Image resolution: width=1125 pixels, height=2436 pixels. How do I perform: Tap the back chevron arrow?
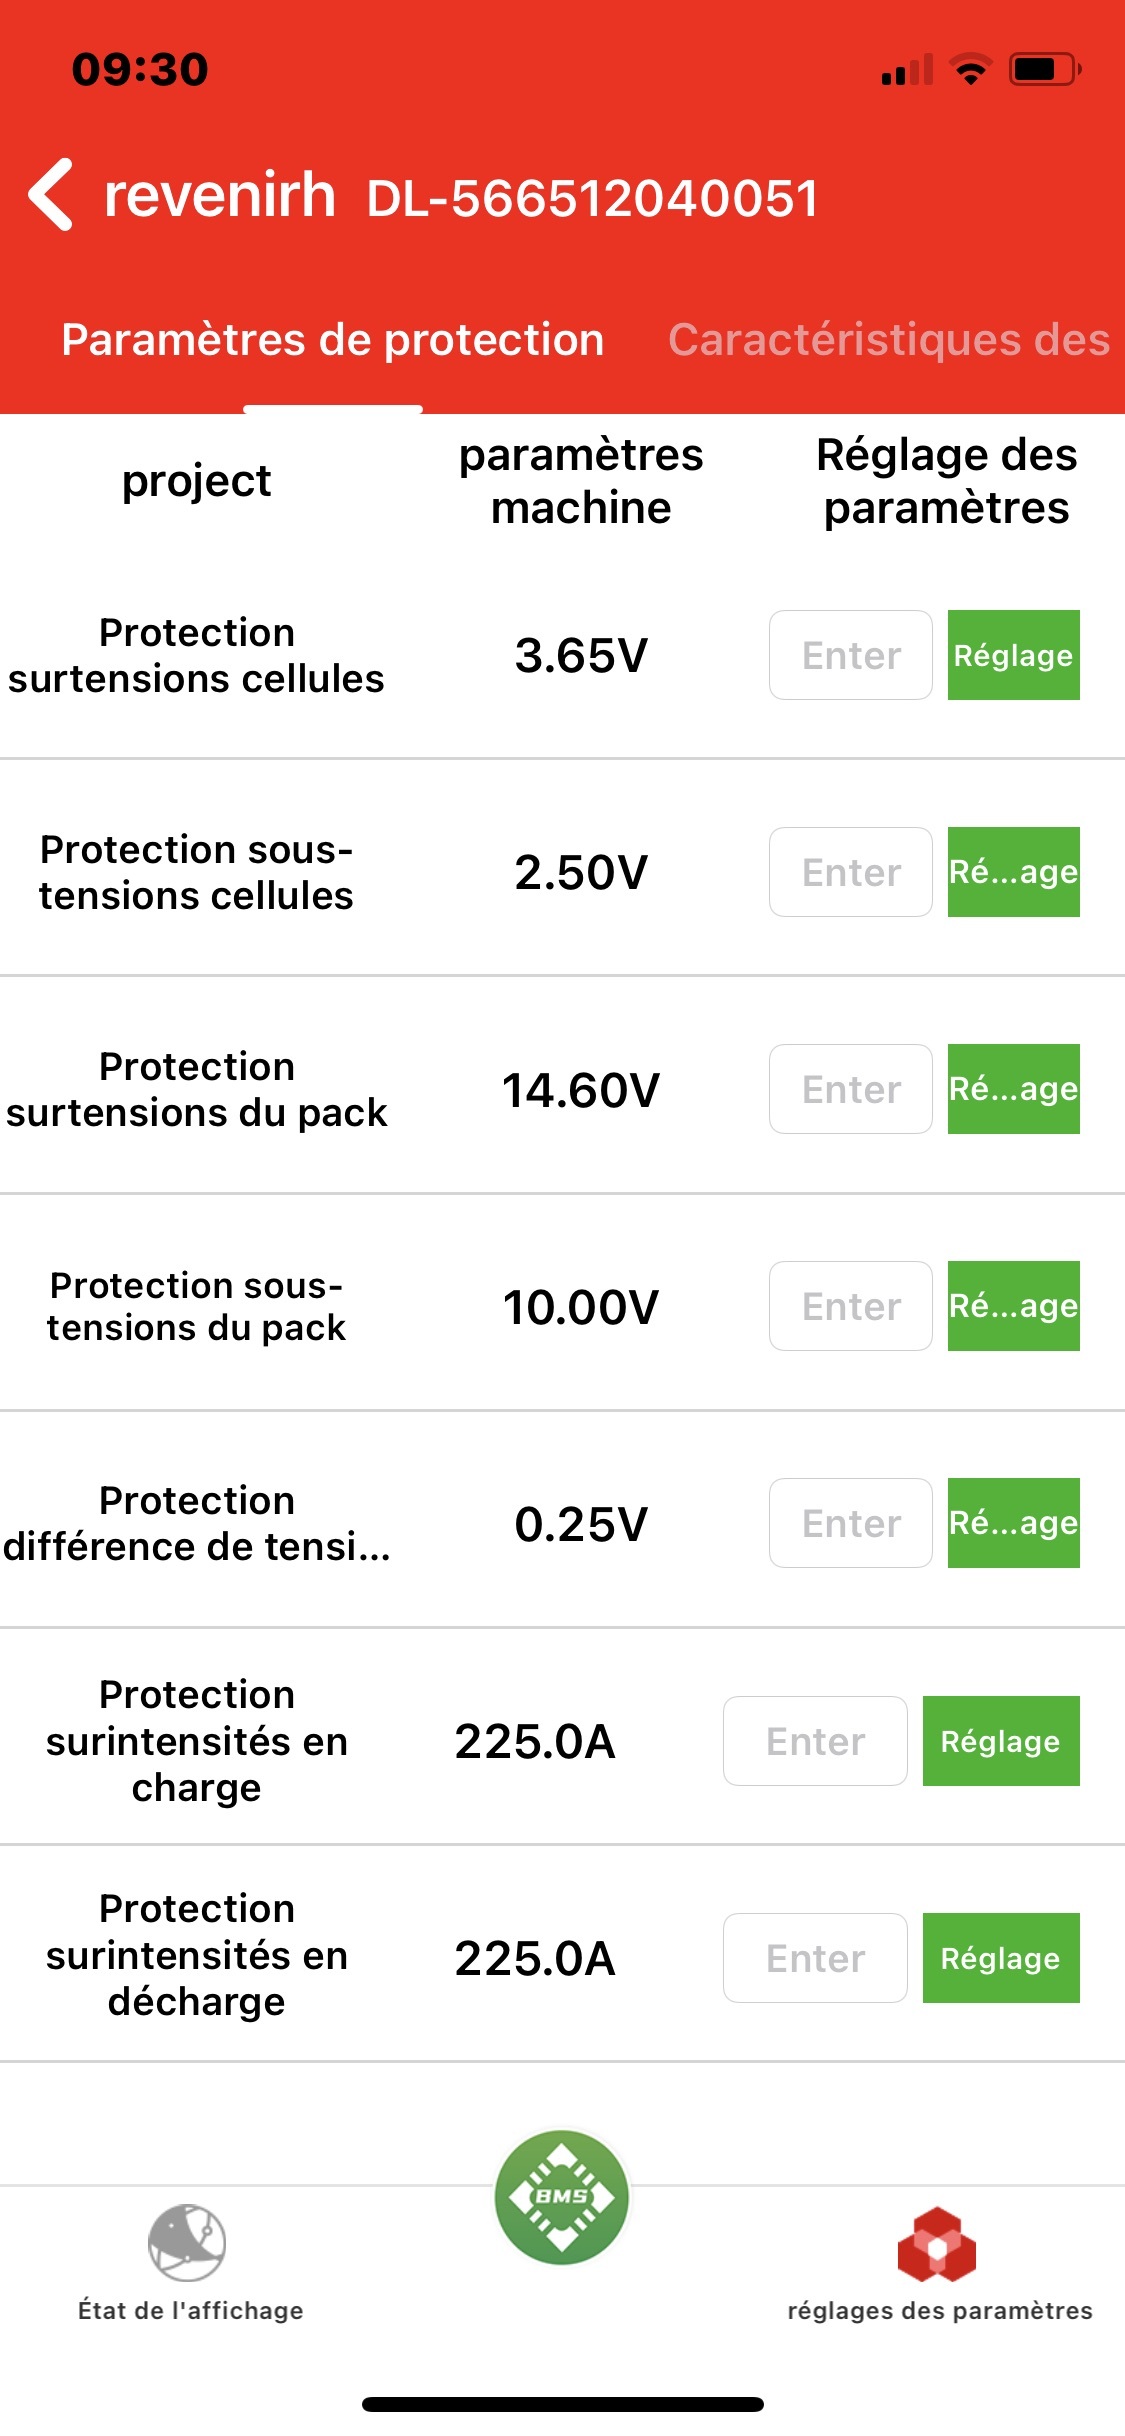coord(52,195)
